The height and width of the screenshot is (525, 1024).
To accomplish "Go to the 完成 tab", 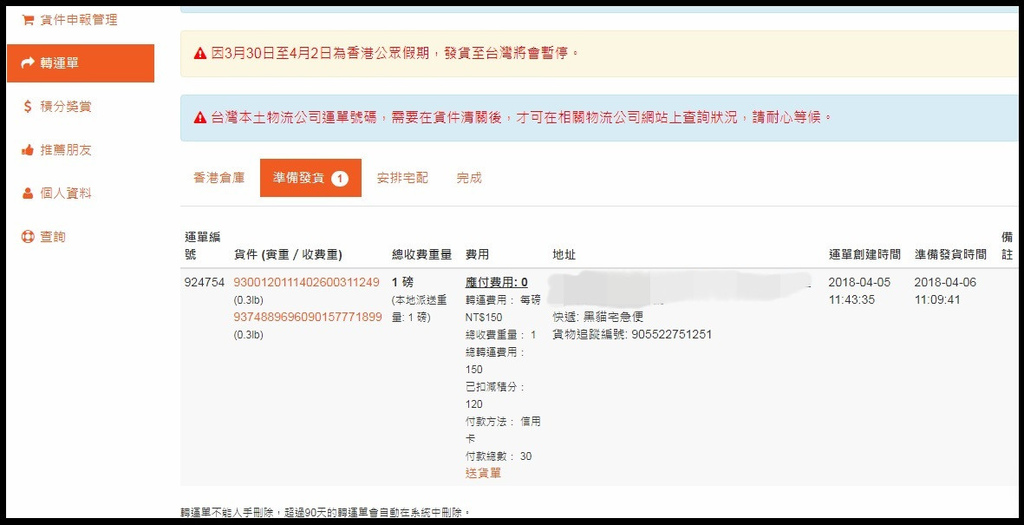I will pyautogui.click(x=469, y=178).
